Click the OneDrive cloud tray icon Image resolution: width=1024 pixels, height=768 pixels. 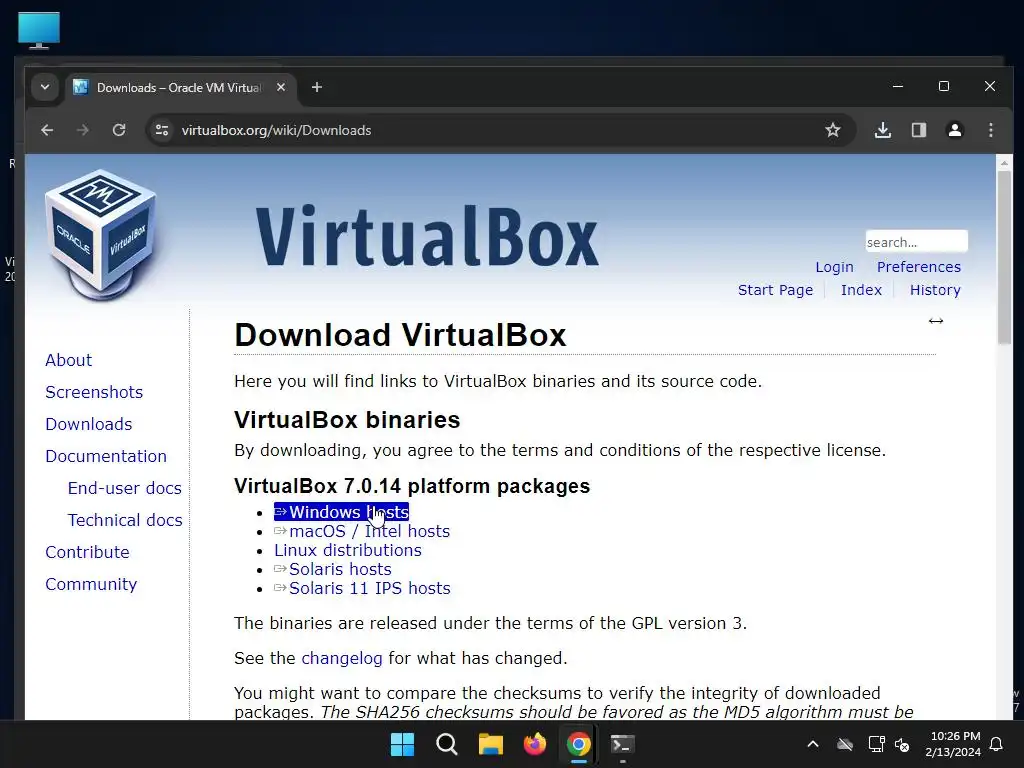click(845, 744)
